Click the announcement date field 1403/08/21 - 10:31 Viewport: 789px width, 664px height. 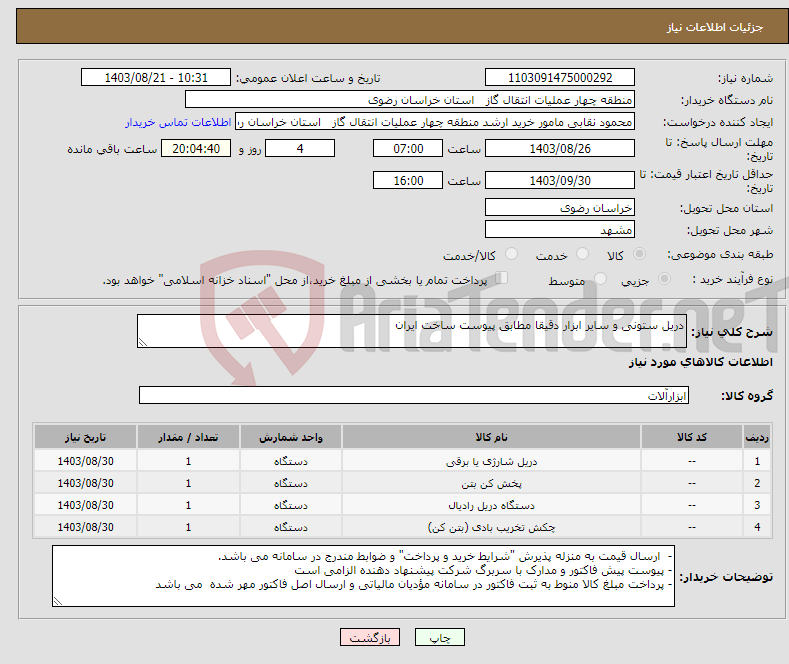[x=155, y=77]
